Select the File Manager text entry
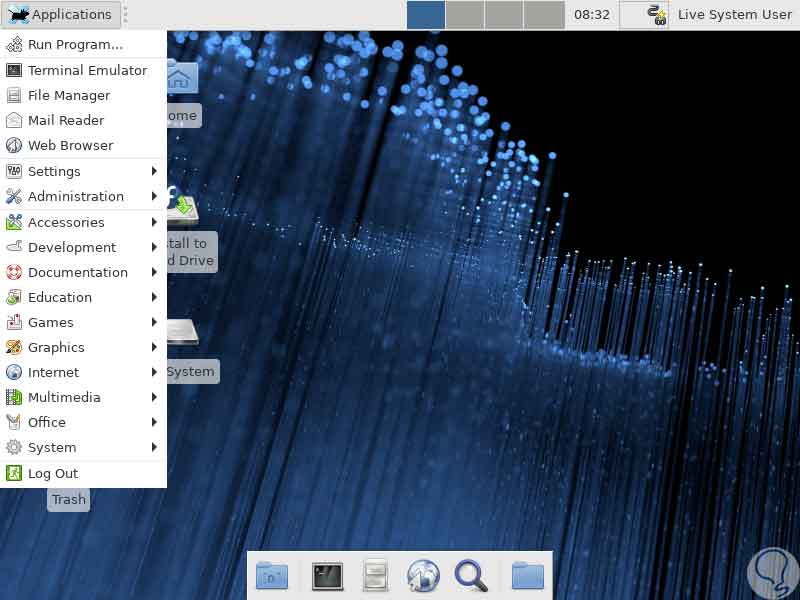The width and height of the screenshot is (800, 600). [x=69, y=96]
